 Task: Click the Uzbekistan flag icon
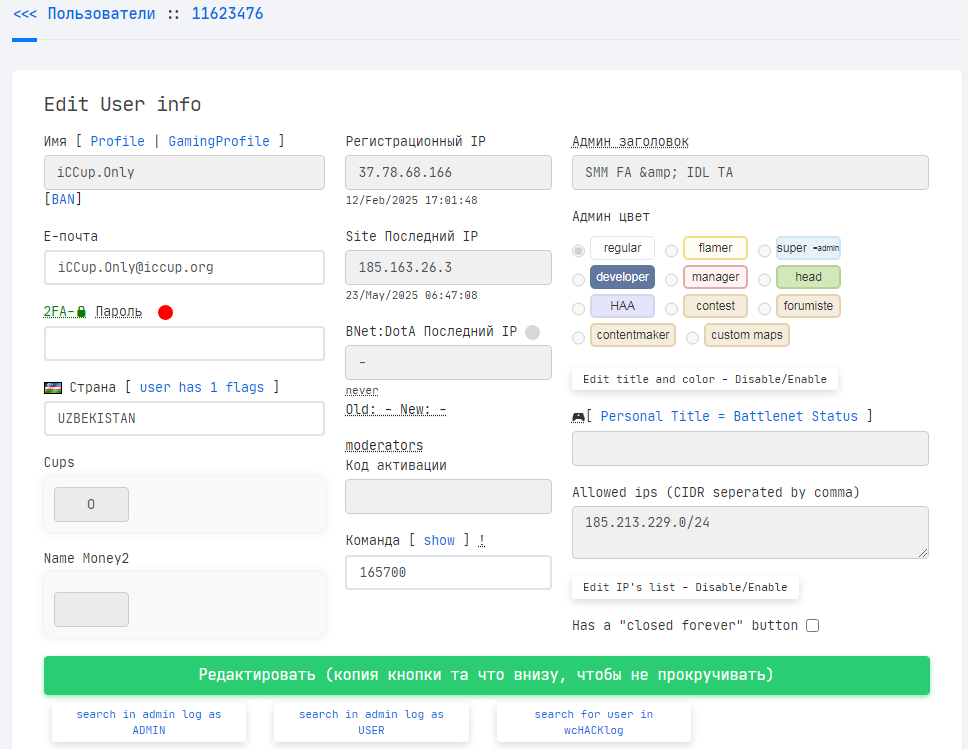(53, 388)
